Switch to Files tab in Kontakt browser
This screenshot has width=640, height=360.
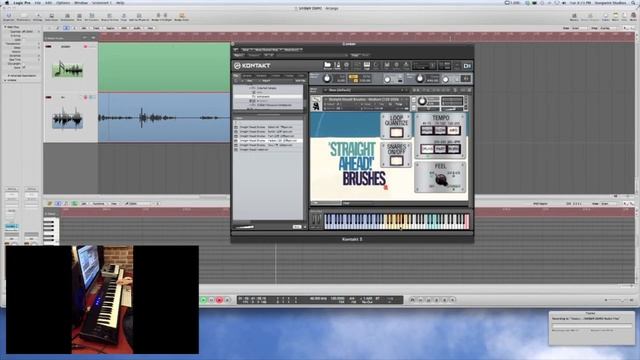click(x=237, y=76)
